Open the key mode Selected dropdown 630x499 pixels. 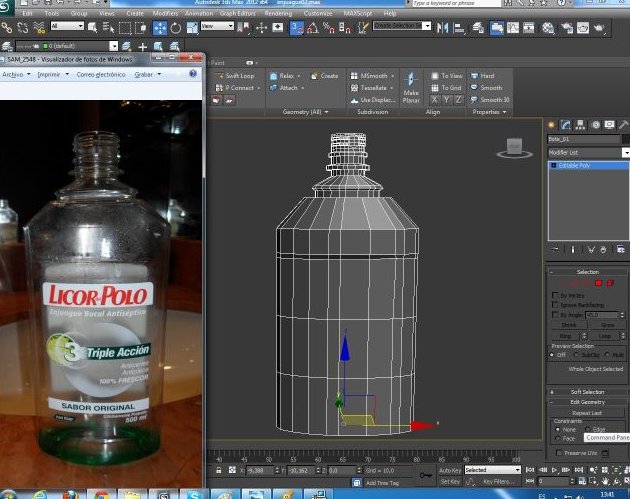[x=493, y=470]
